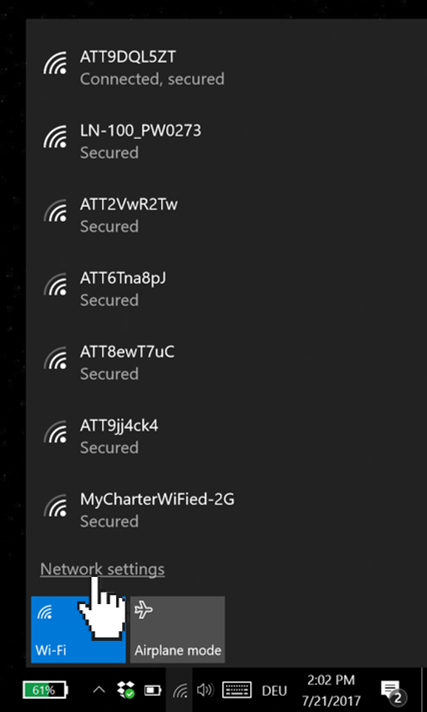Select the connected ATT9DQL5ZT network
This screenshot has height=712, width=427.
pos(226,68)
